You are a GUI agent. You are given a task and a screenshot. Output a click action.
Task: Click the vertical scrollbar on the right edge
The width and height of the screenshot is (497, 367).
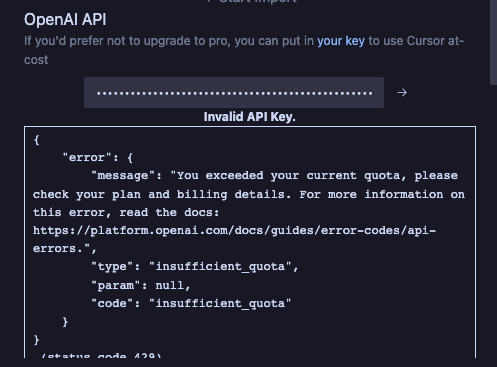click(x=493, y=42)
